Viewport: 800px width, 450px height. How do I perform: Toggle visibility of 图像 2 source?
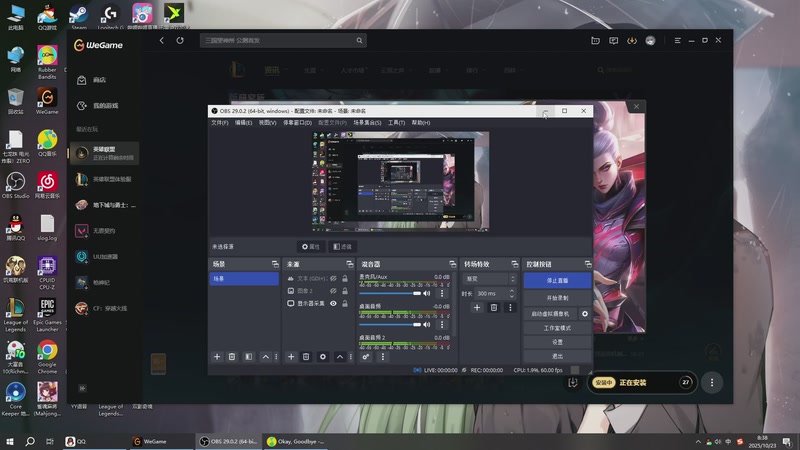point(333,291)
